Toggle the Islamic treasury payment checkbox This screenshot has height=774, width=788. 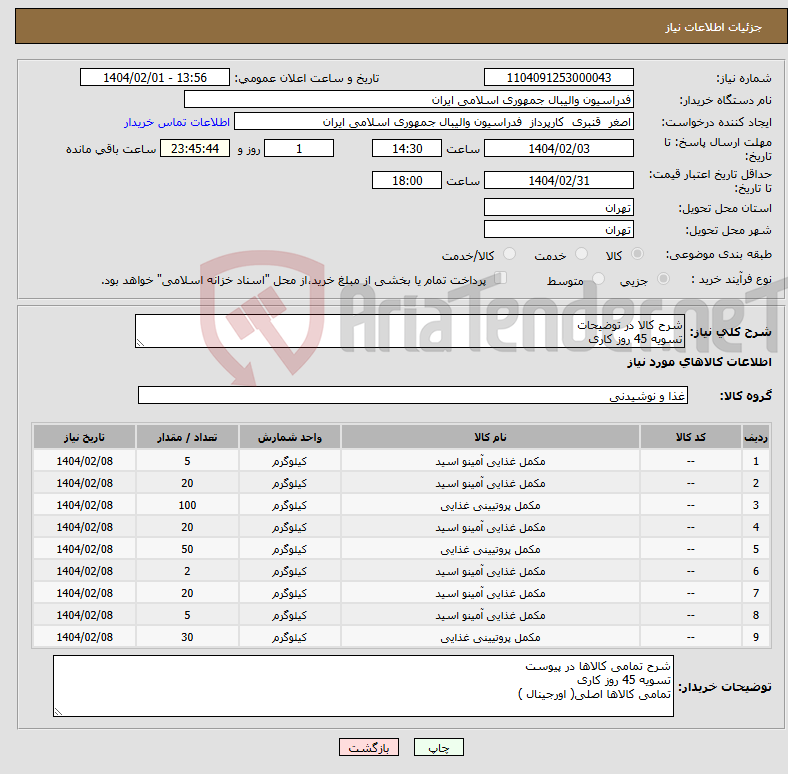[500, 278]
